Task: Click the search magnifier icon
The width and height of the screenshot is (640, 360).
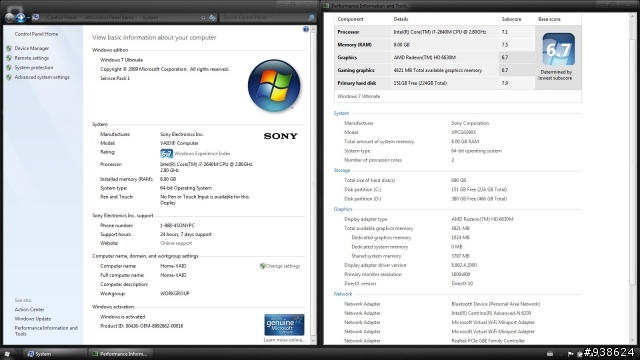Action: pos(311,18)
